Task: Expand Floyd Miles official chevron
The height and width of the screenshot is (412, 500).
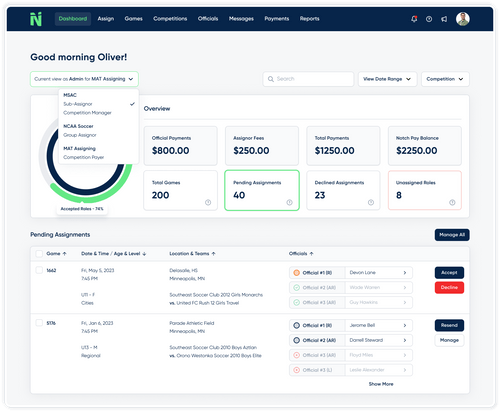Action: [405, 355]
